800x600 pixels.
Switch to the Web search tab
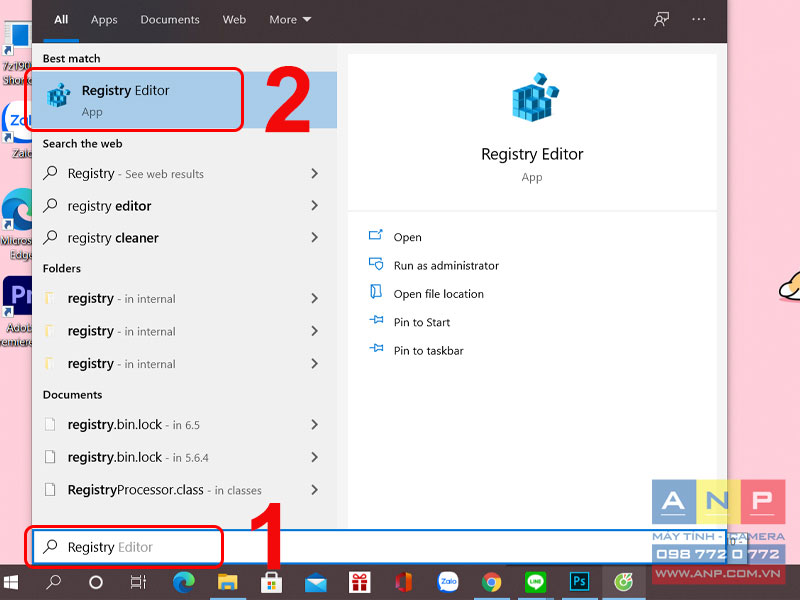click(234, 20)
